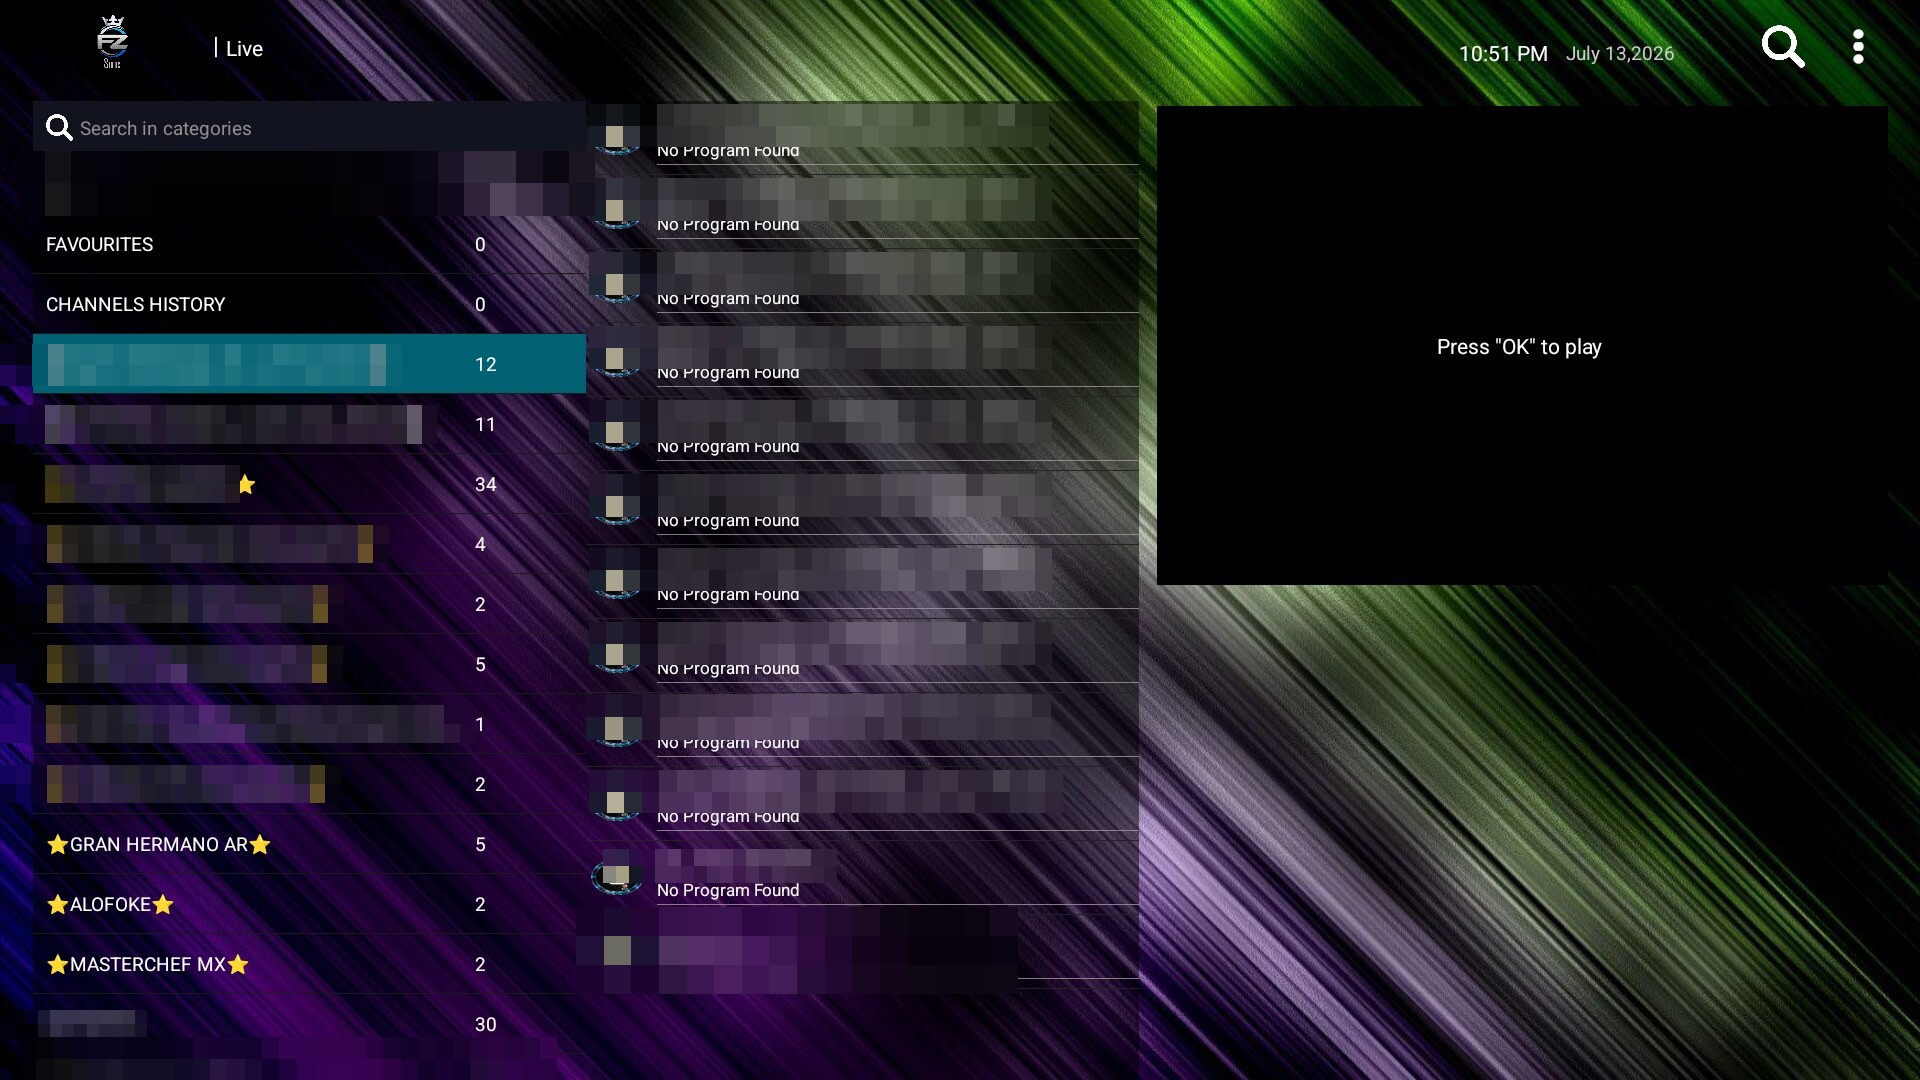The width and height of the screenshot is (1920, 1080).
Task: Click the Live section label
Action: 244,48
